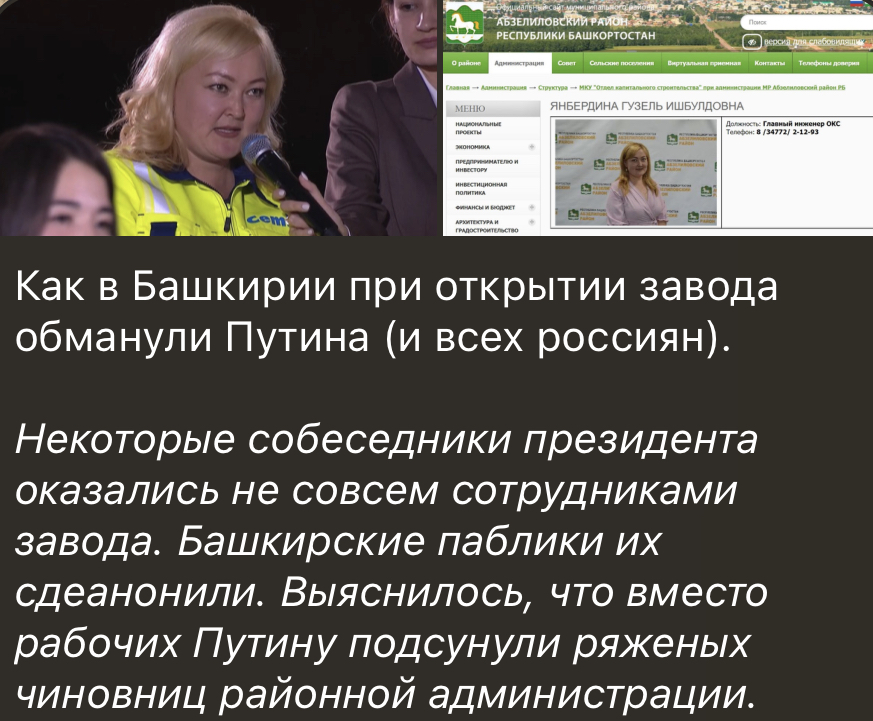Open 'Телефоны доверия' tab
Screen dimensions: 873x721
pos(833,62)
